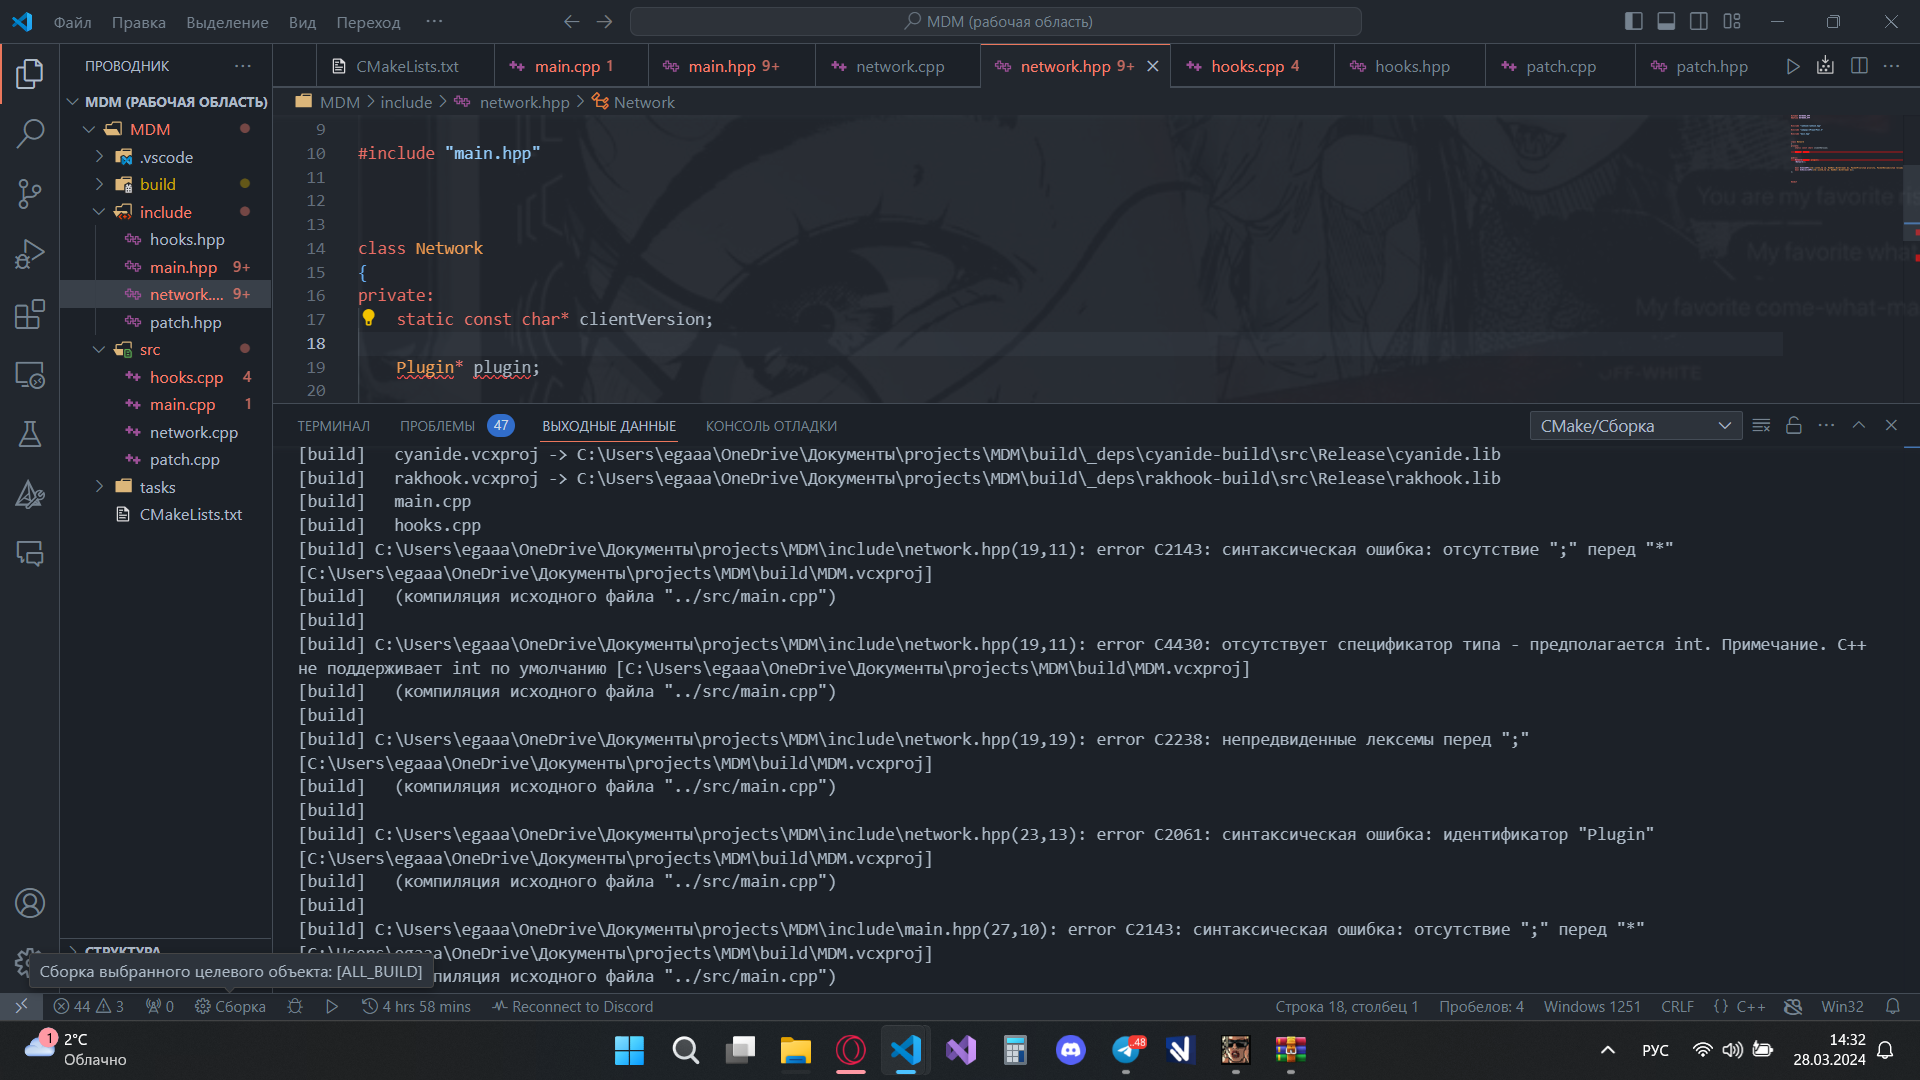Screen dimensions: 1920x1080
Task: Toggle the primary side bar layout button
Action: [x=1634, y=21]
